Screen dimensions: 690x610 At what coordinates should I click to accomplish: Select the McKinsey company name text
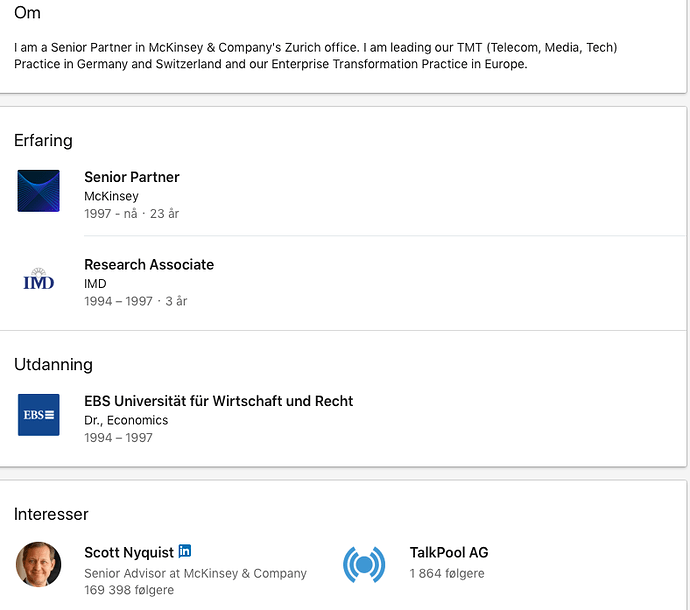111,196
